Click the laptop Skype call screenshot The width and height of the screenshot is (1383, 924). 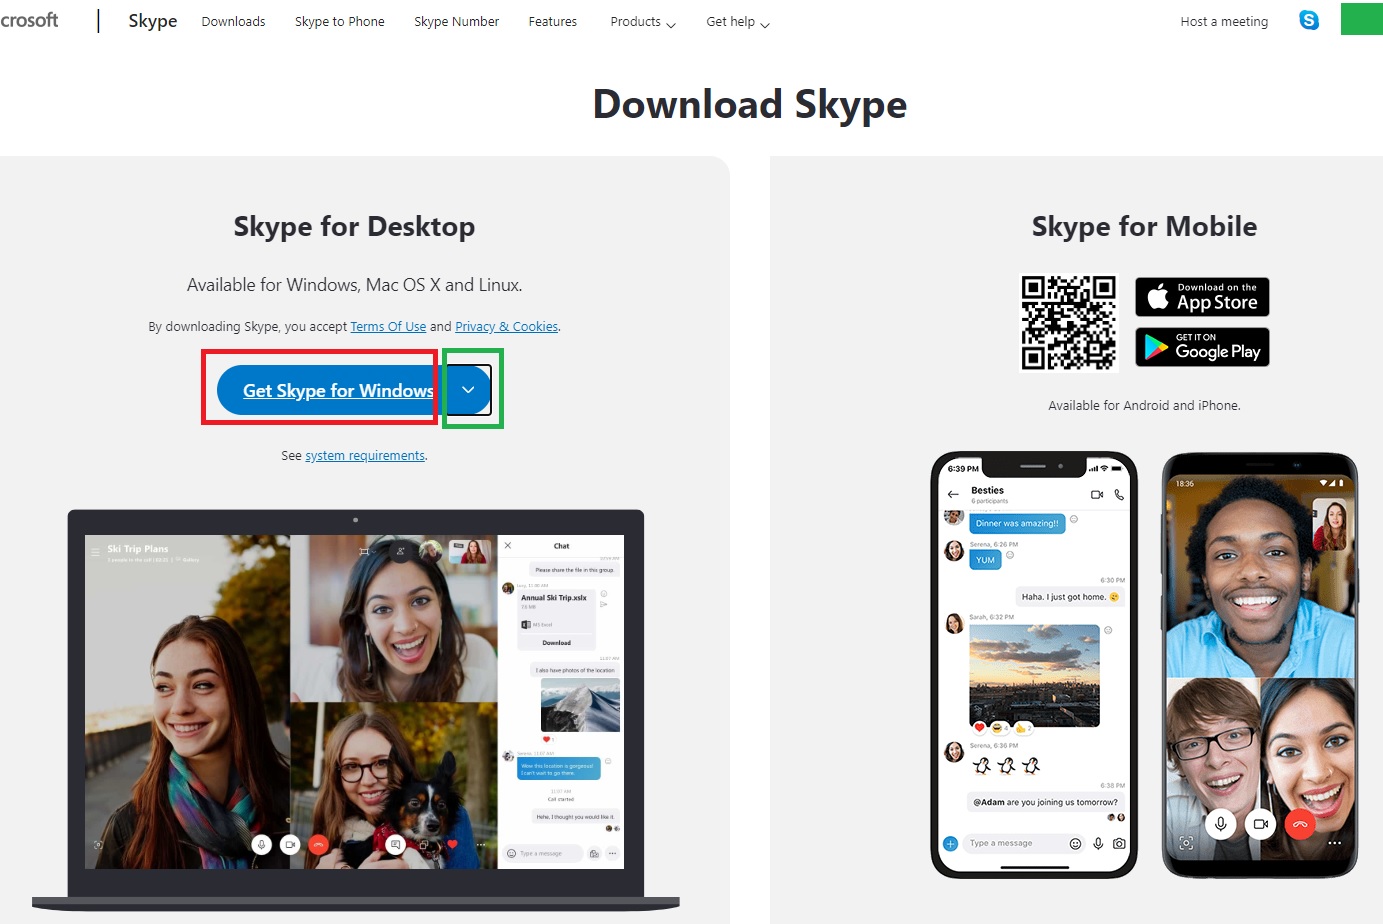click(355, 701)
